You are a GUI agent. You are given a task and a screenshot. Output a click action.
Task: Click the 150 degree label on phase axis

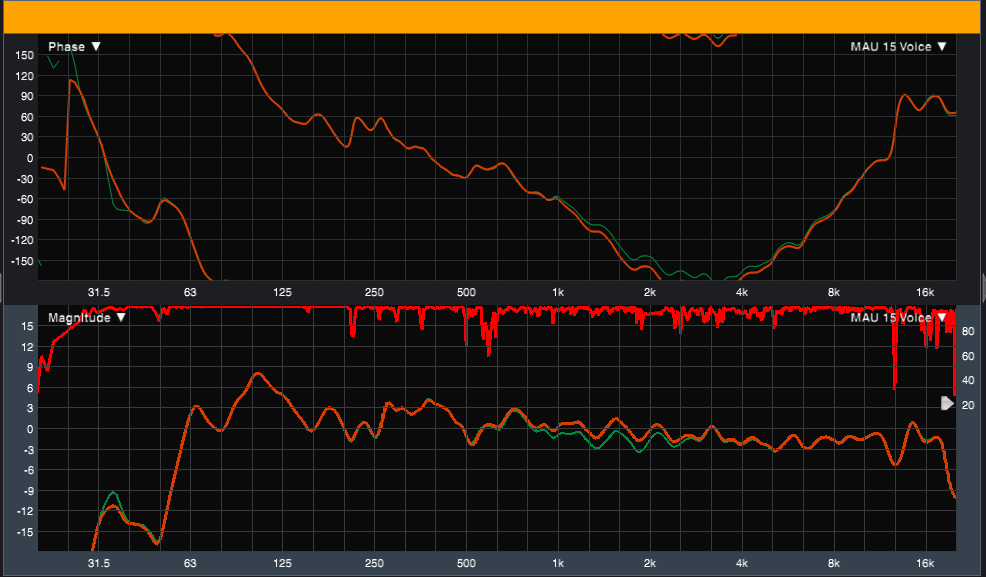(x=26, y=55)
